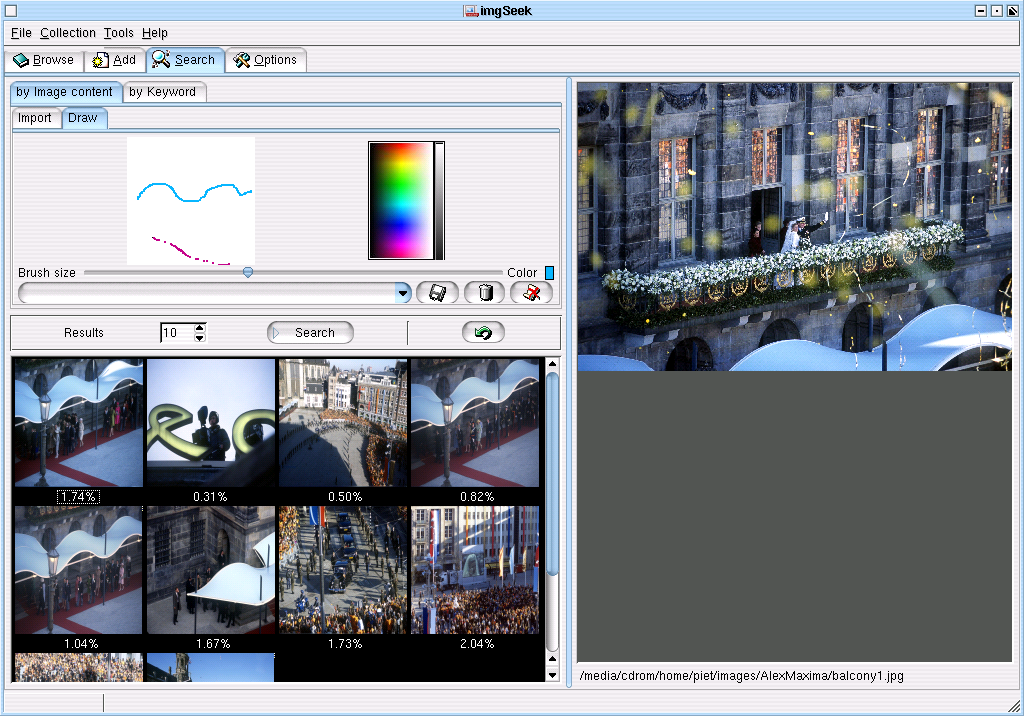The width and height of the screenshot is (1024, 716).
Task: Click the green undo arrow button
Action: (483, 333)
